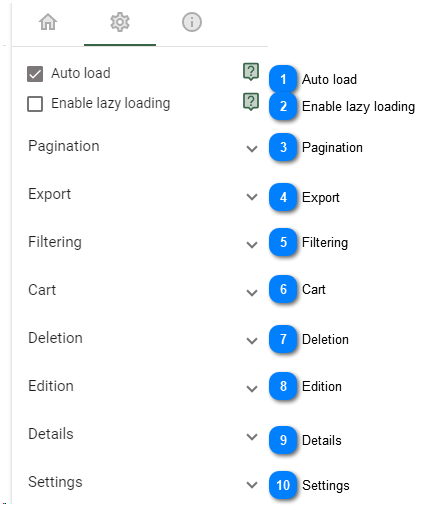431x510 pixels.
Task: Expand the Settings section chevron
Action: pyautogui.click(x=252, y=485)
